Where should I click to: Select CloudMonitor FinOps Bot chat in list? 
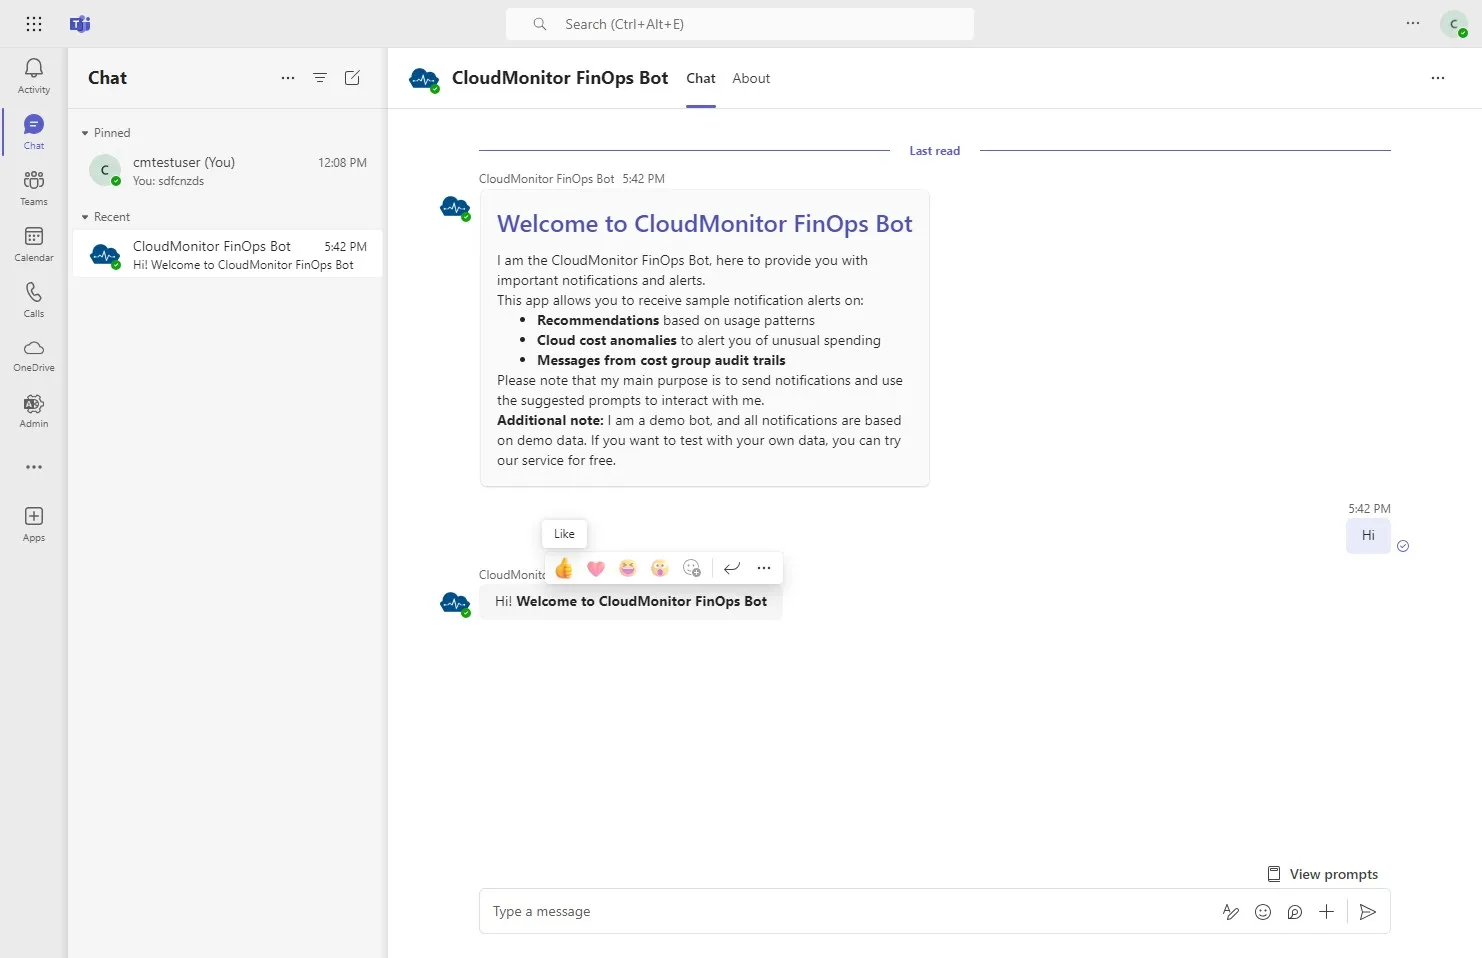click(x=228, y=255)
